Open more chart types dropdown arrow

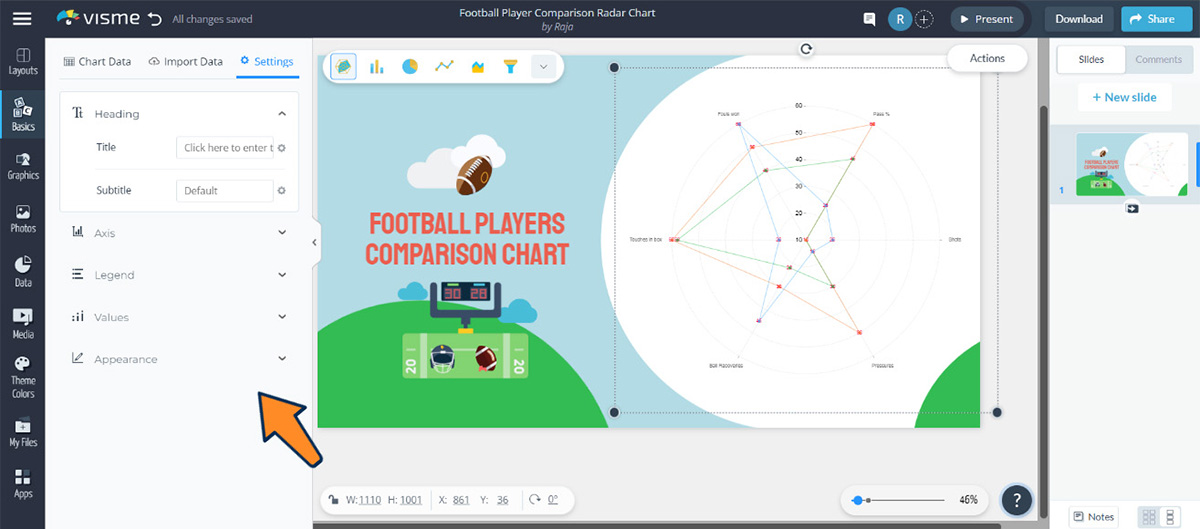pyautogui.click(x=543, y=67)
